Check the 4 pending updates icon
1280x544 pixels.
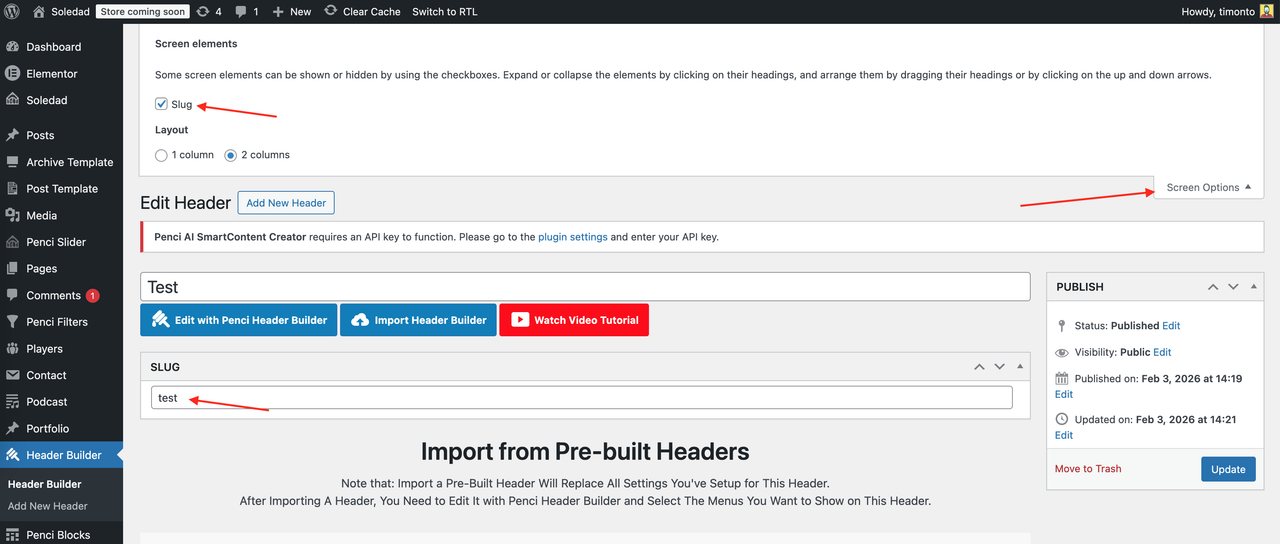(x=209, y=11)
